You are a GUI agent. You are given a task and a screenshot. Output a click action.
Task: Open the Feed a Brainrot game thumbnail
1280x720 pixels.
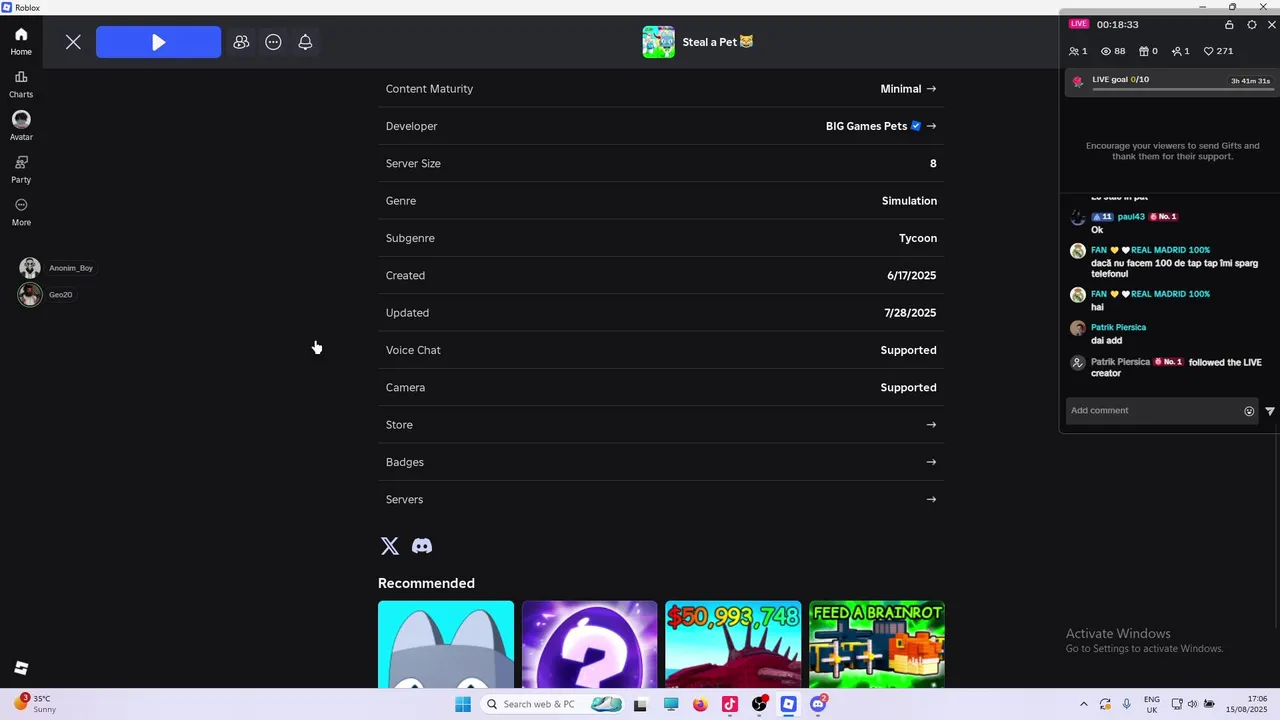point(877,644)
